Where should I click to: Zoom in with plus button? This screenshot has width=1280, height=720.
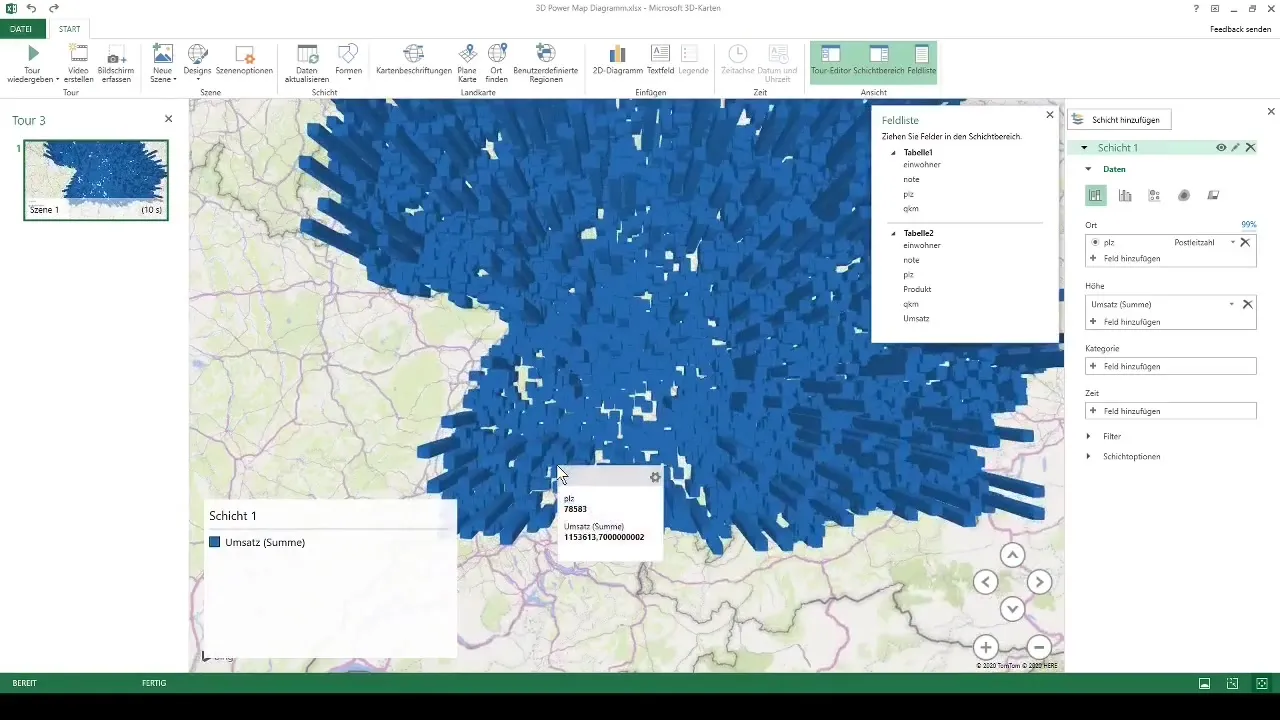pyautogui.click(x=985, y=646)
